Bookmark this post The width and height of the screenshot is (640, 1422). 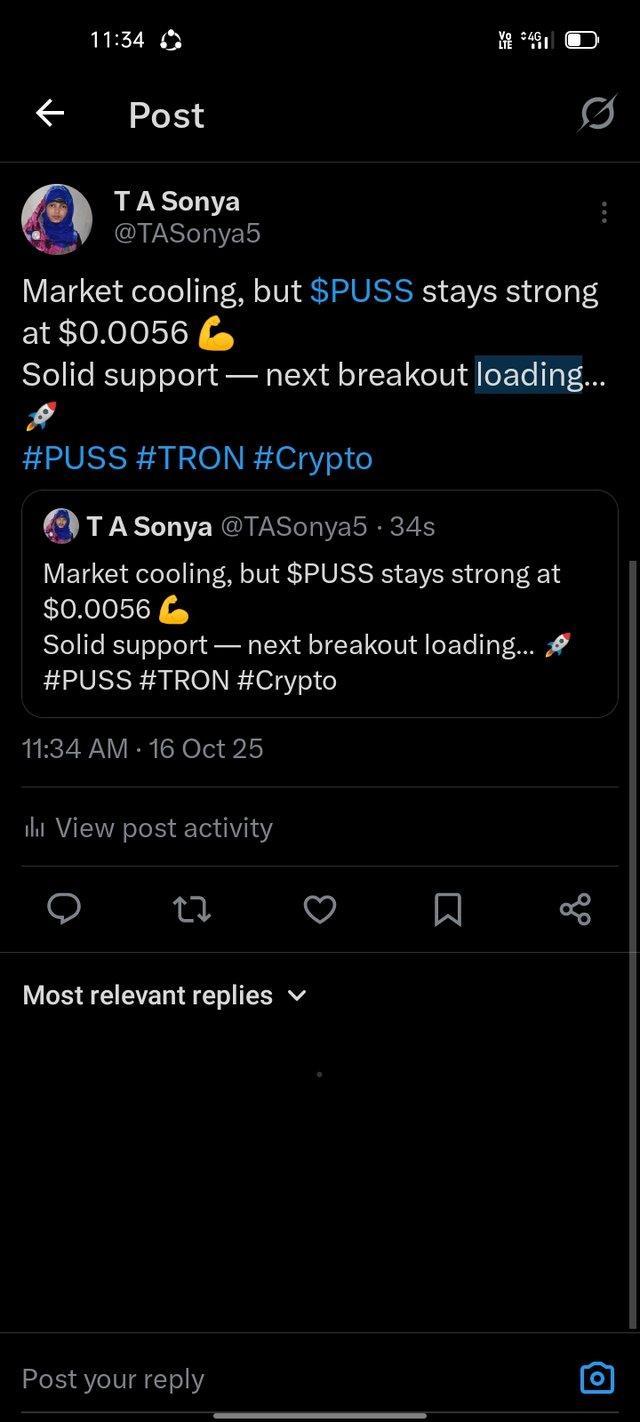[447, 909]
